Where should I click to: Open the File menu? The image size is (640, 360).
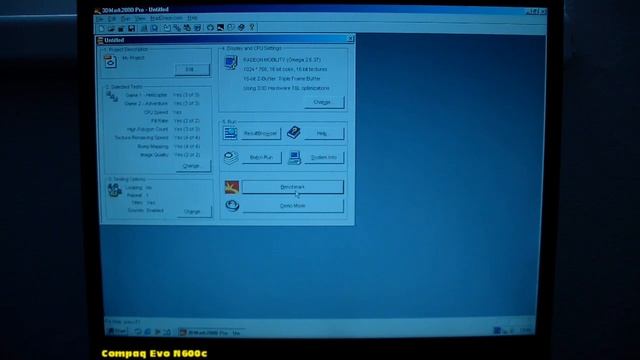pos(100,19)
